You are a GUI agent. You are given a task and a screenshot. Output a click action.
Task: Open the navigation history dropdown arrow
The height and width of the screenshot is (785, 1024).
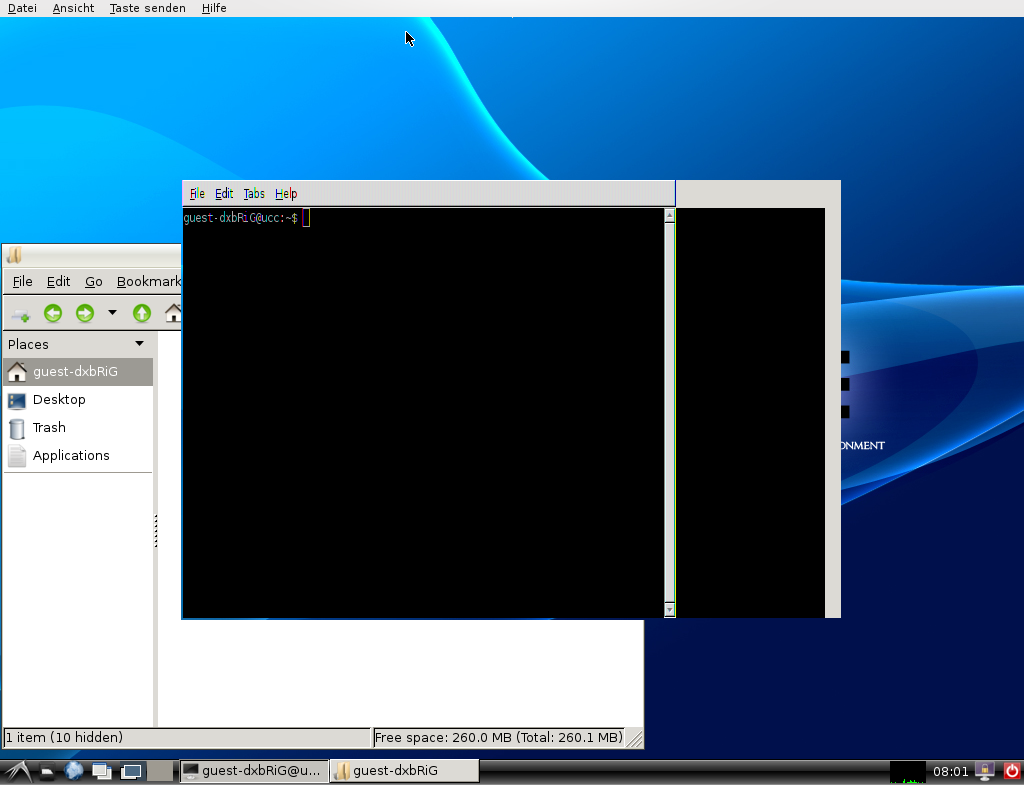coord(112,313)
